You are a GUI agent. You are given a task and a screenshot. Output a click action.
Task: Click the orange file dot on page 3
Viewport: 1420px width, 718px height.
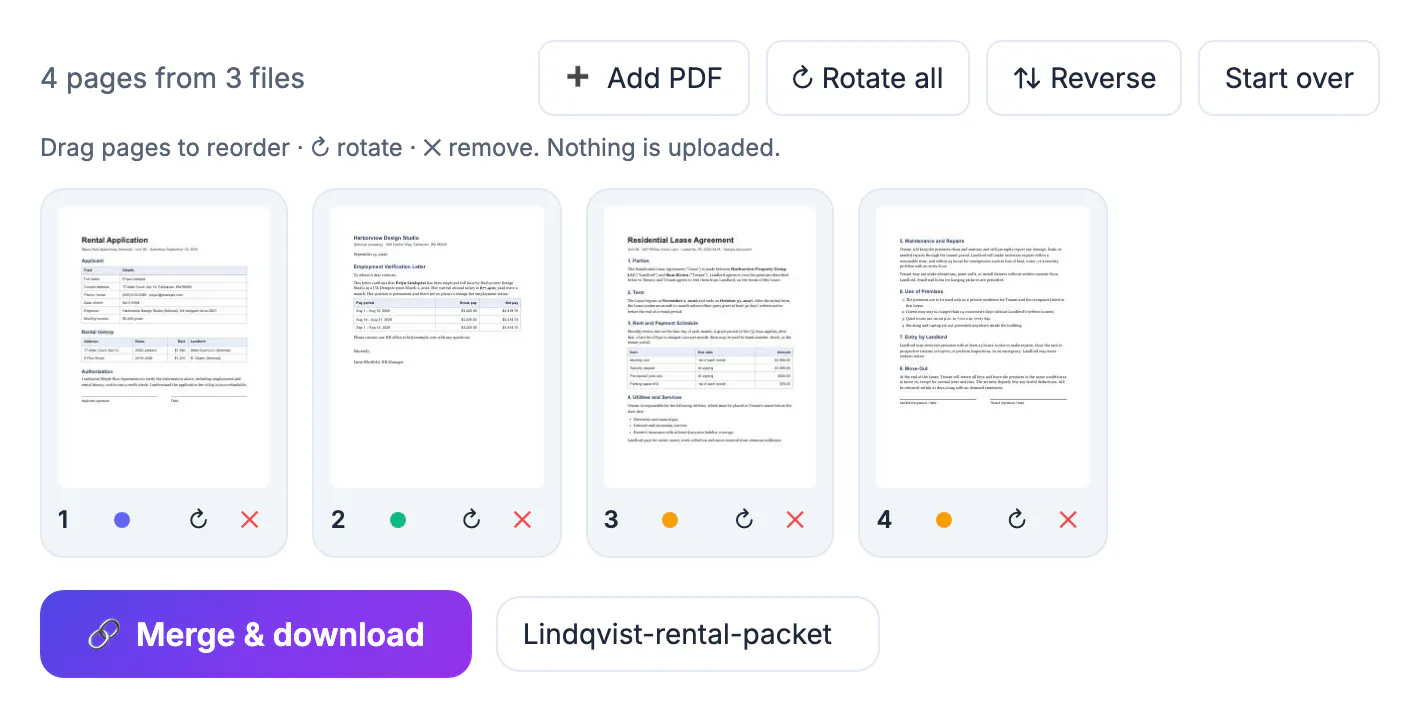click(670, 520)
